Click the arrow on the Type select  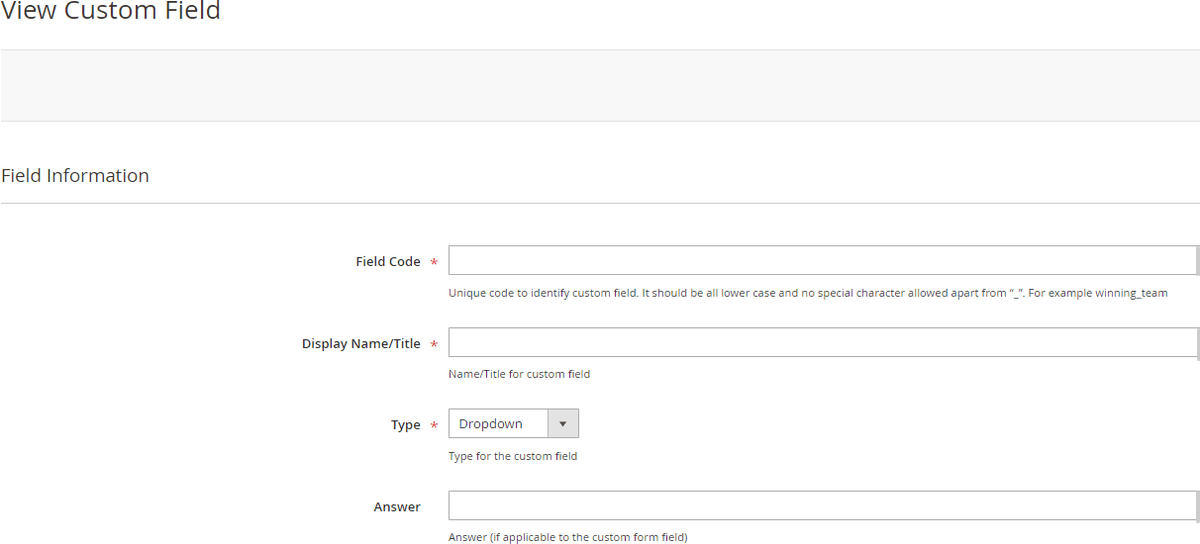(x=562, y=424)
